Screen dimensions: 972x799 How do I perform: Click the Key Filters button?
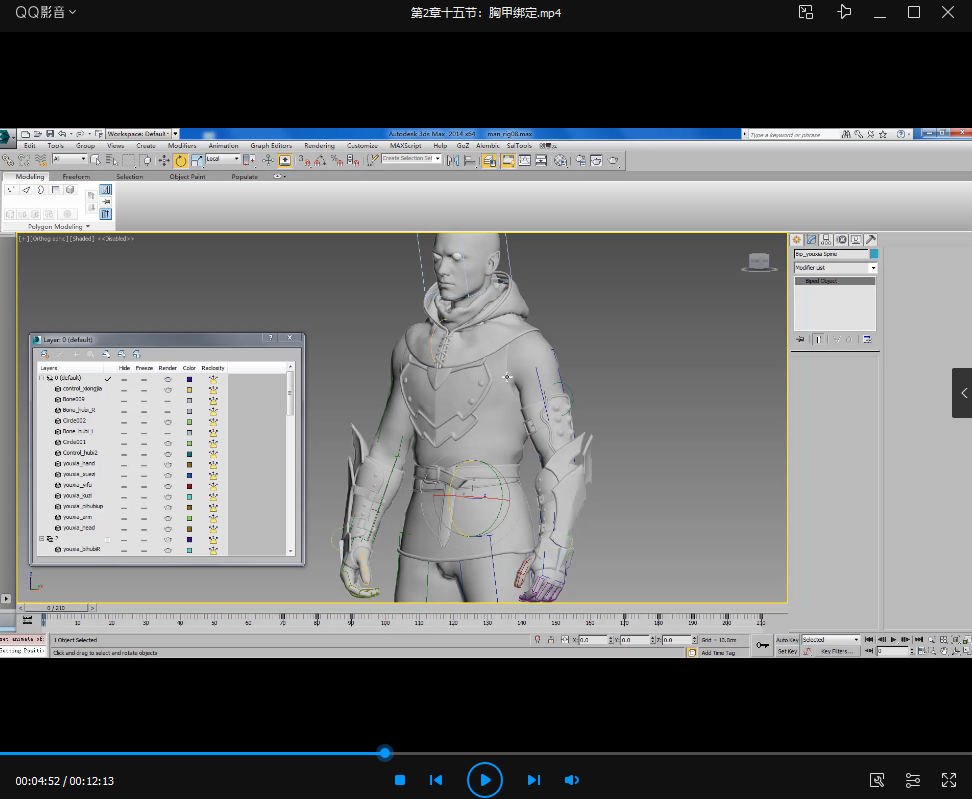835,651
